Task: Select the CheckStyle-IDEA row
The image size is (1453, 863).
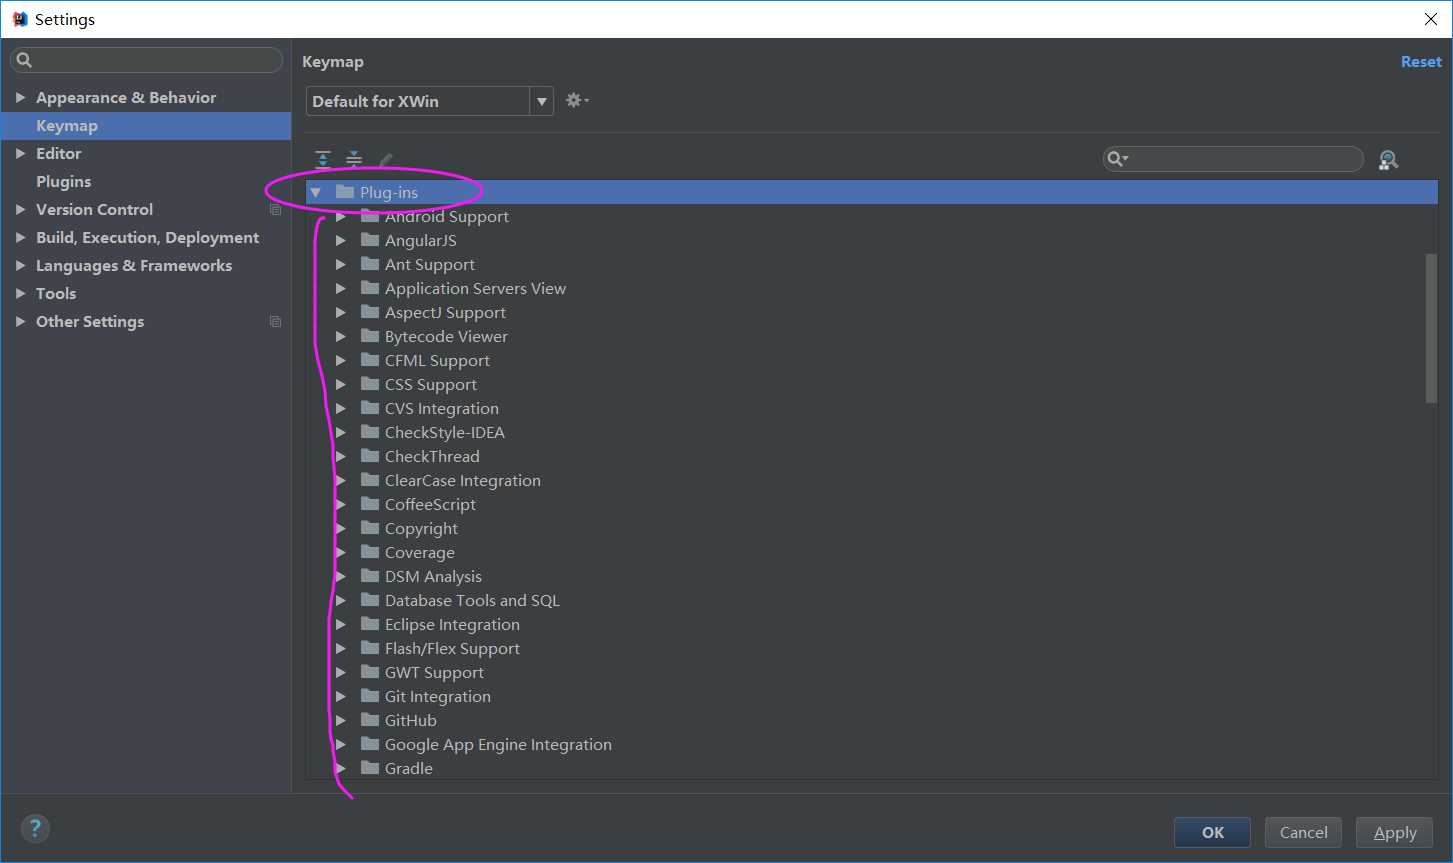Action: (x=872, y=432)
